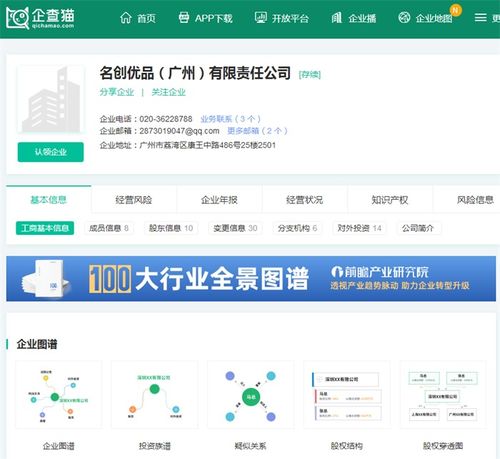Screen dimensions: 500x459
Task: Switch to the 企业年报 tab
Action: (219, 200)
